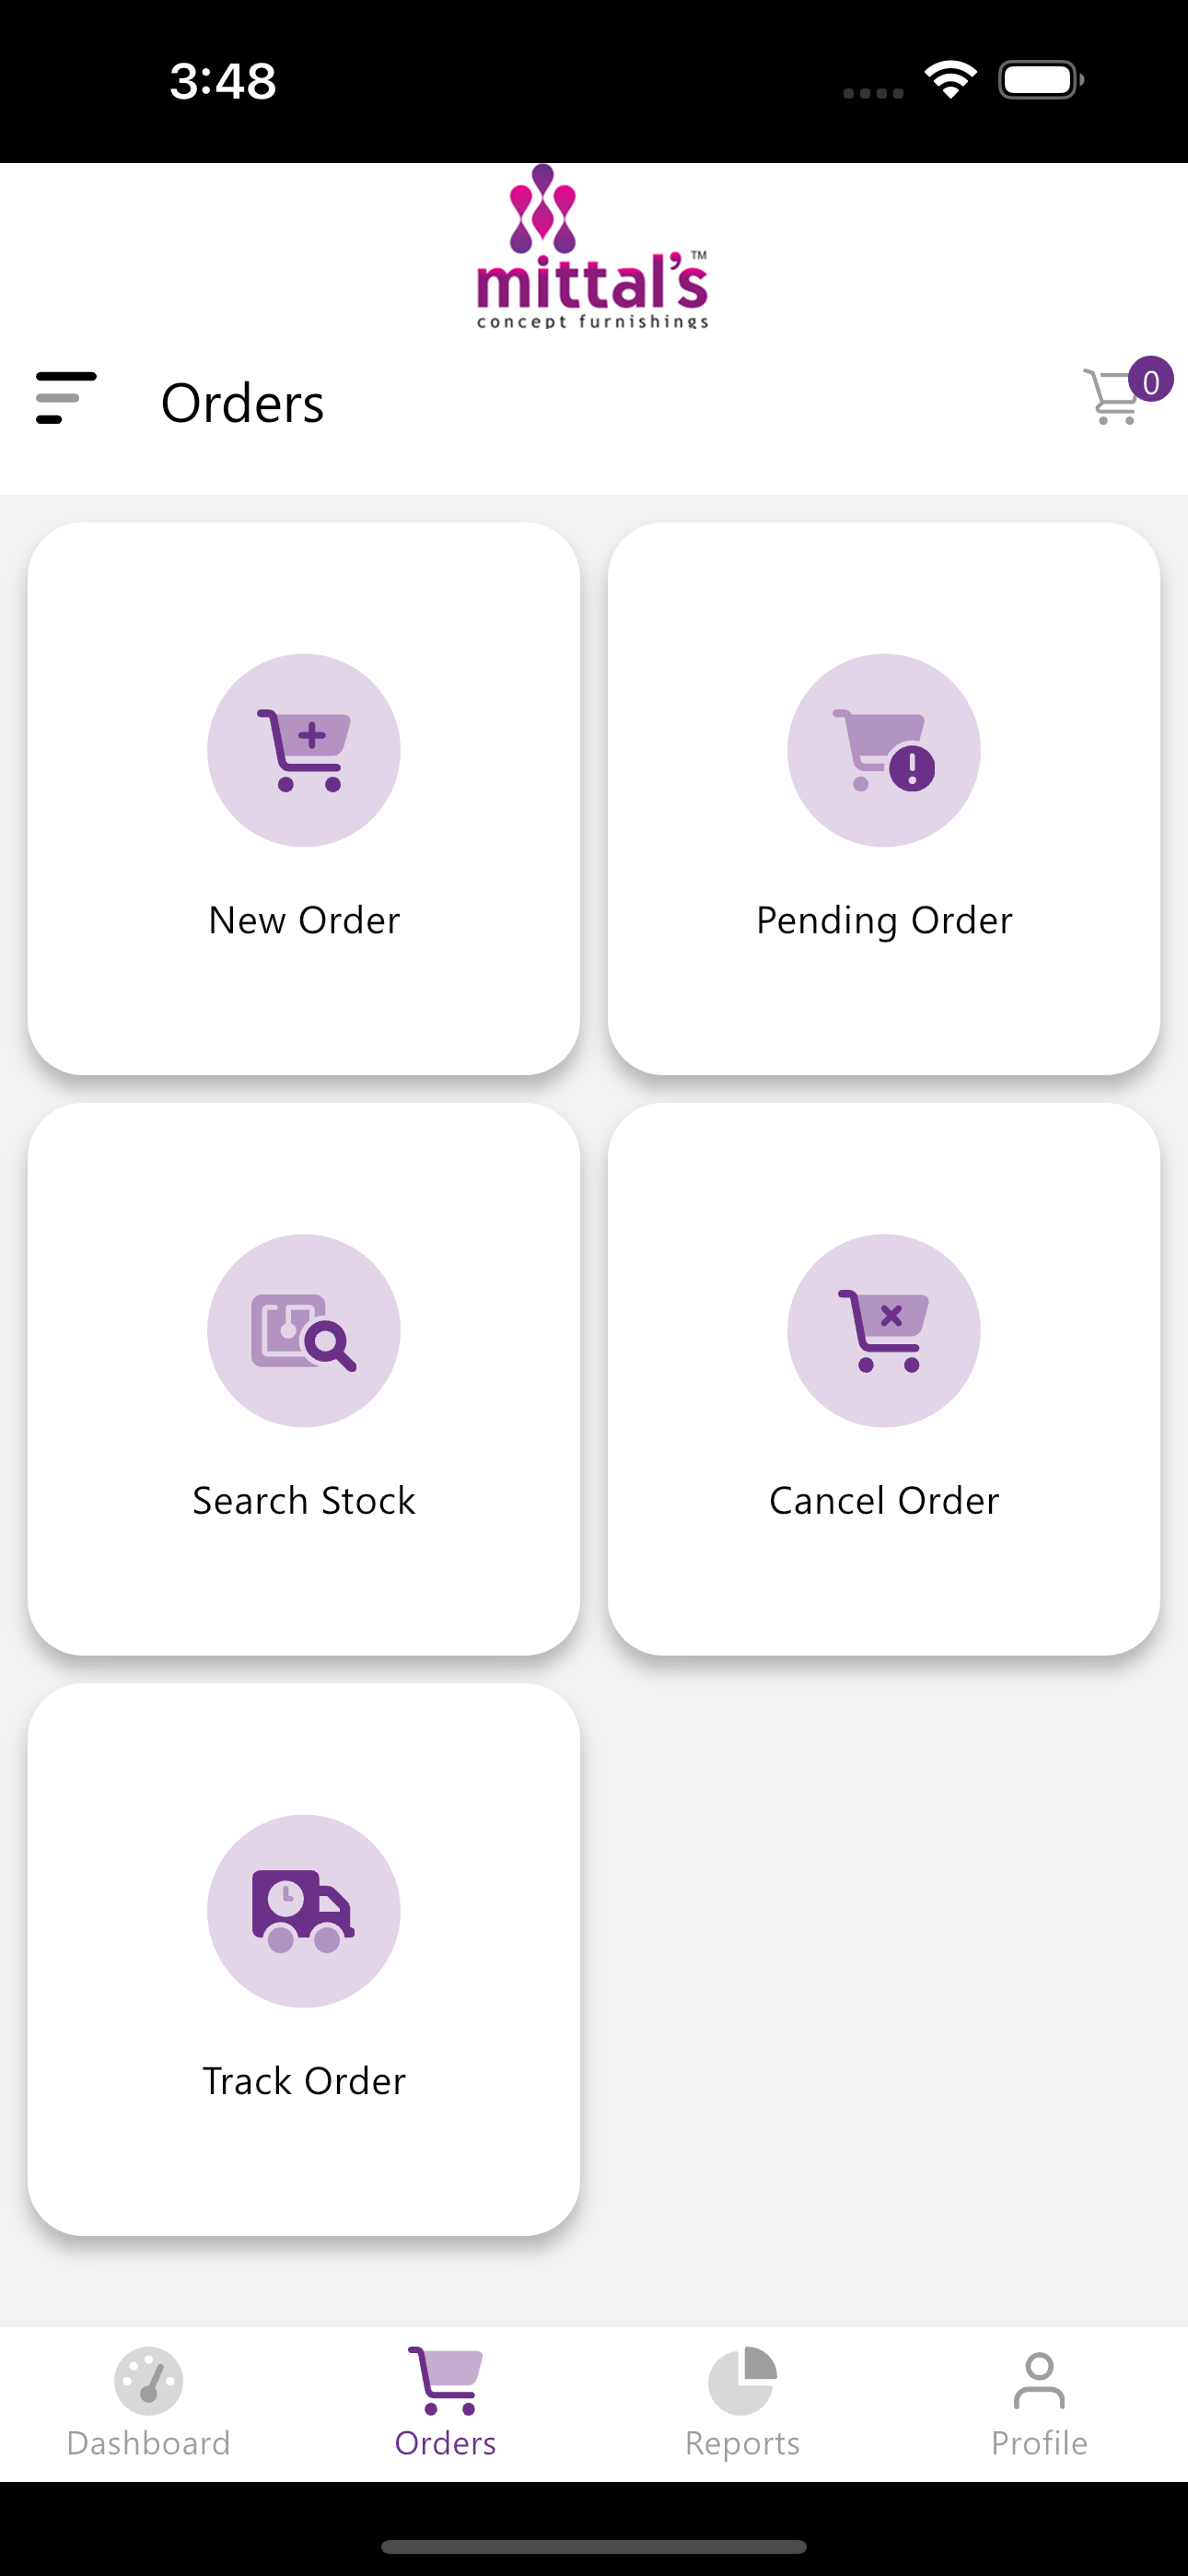Choose the Search Stock label
This screenshot has width=1188, height=2576.
coord(304,1500)
